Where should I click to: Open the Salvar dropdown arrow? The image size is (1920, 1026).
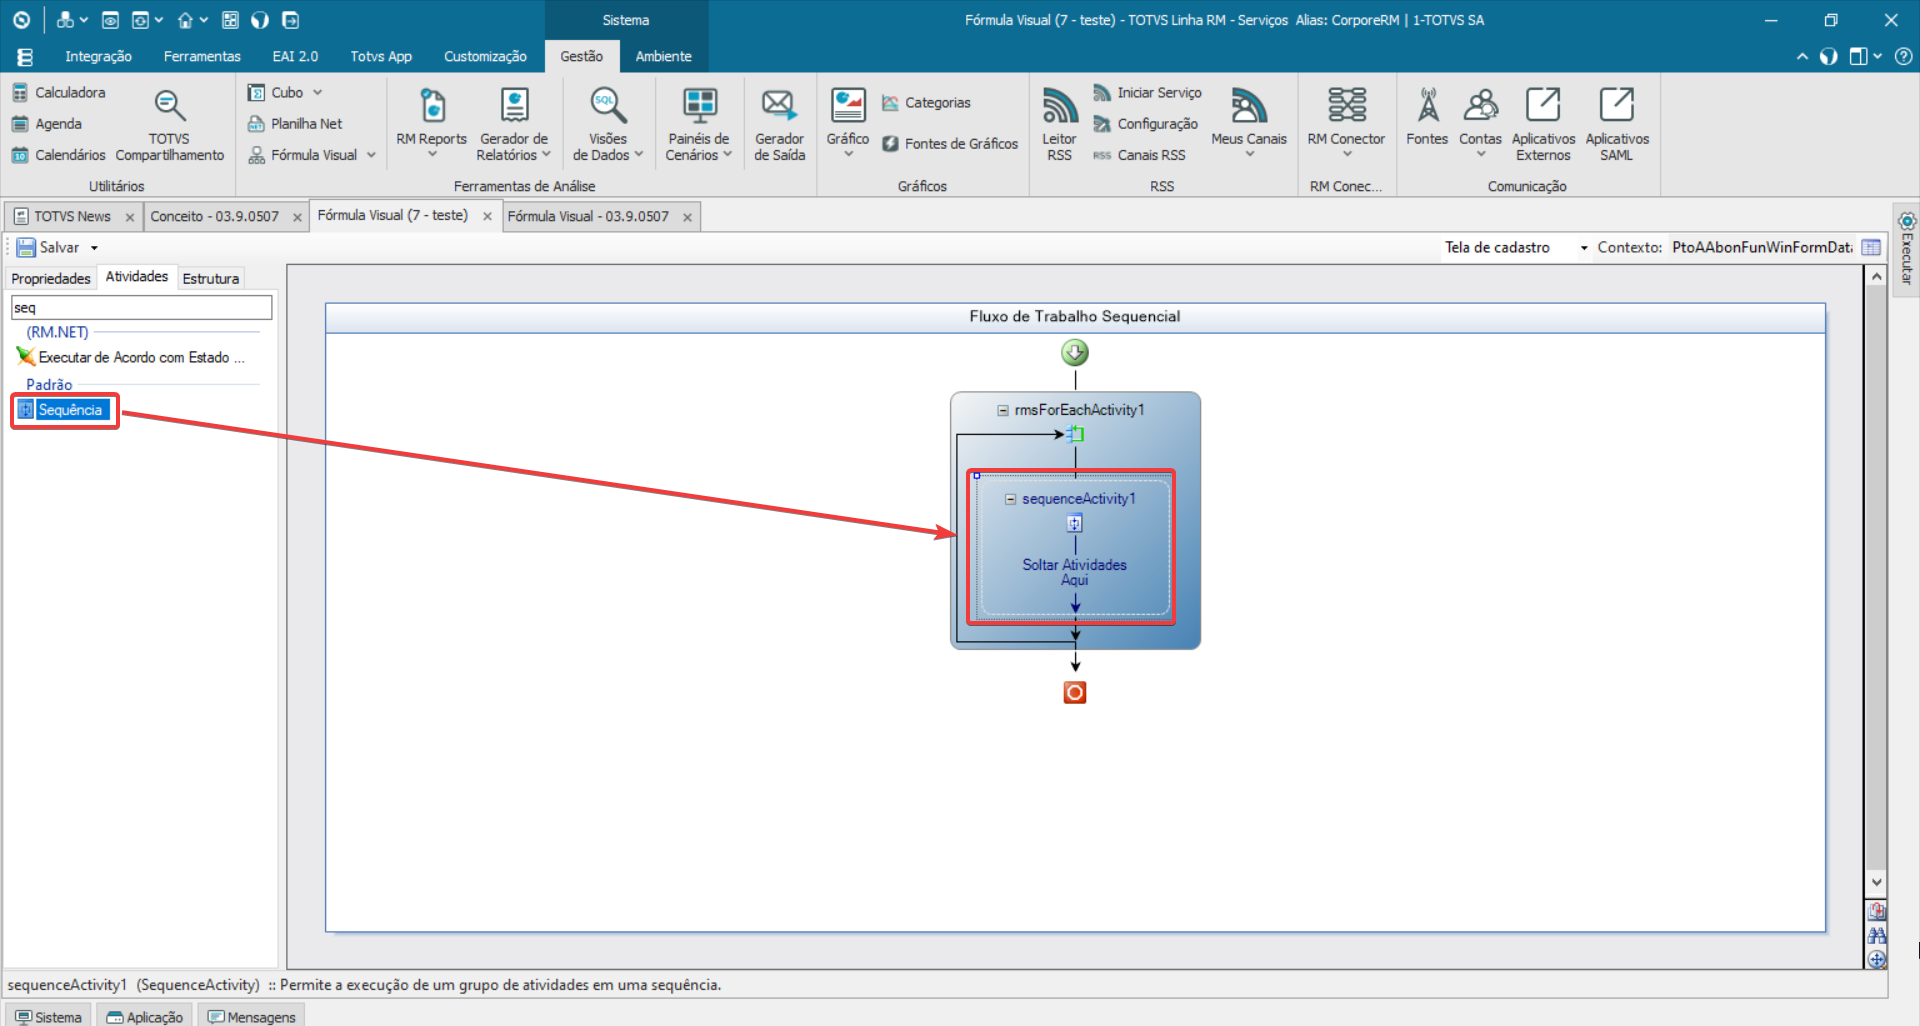[x=95, y=248]
